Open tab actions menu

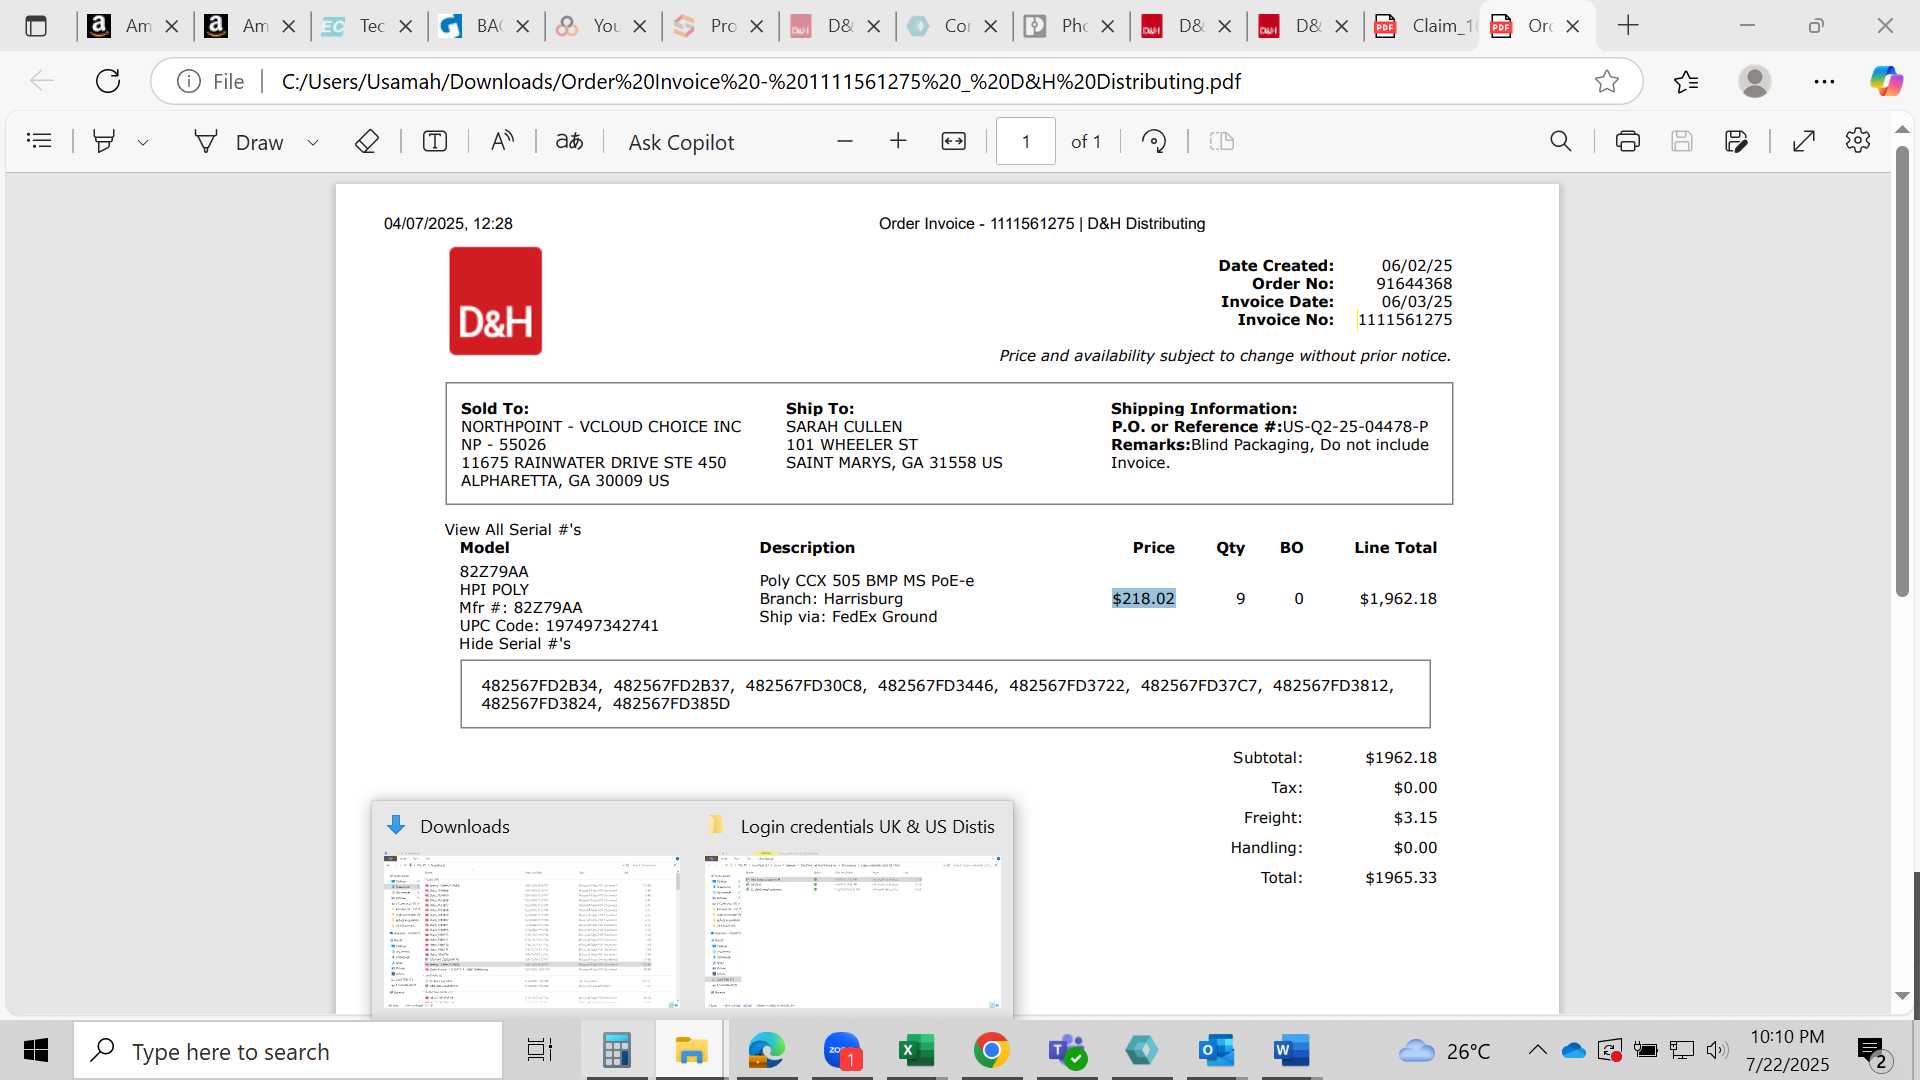coord(36,26)
